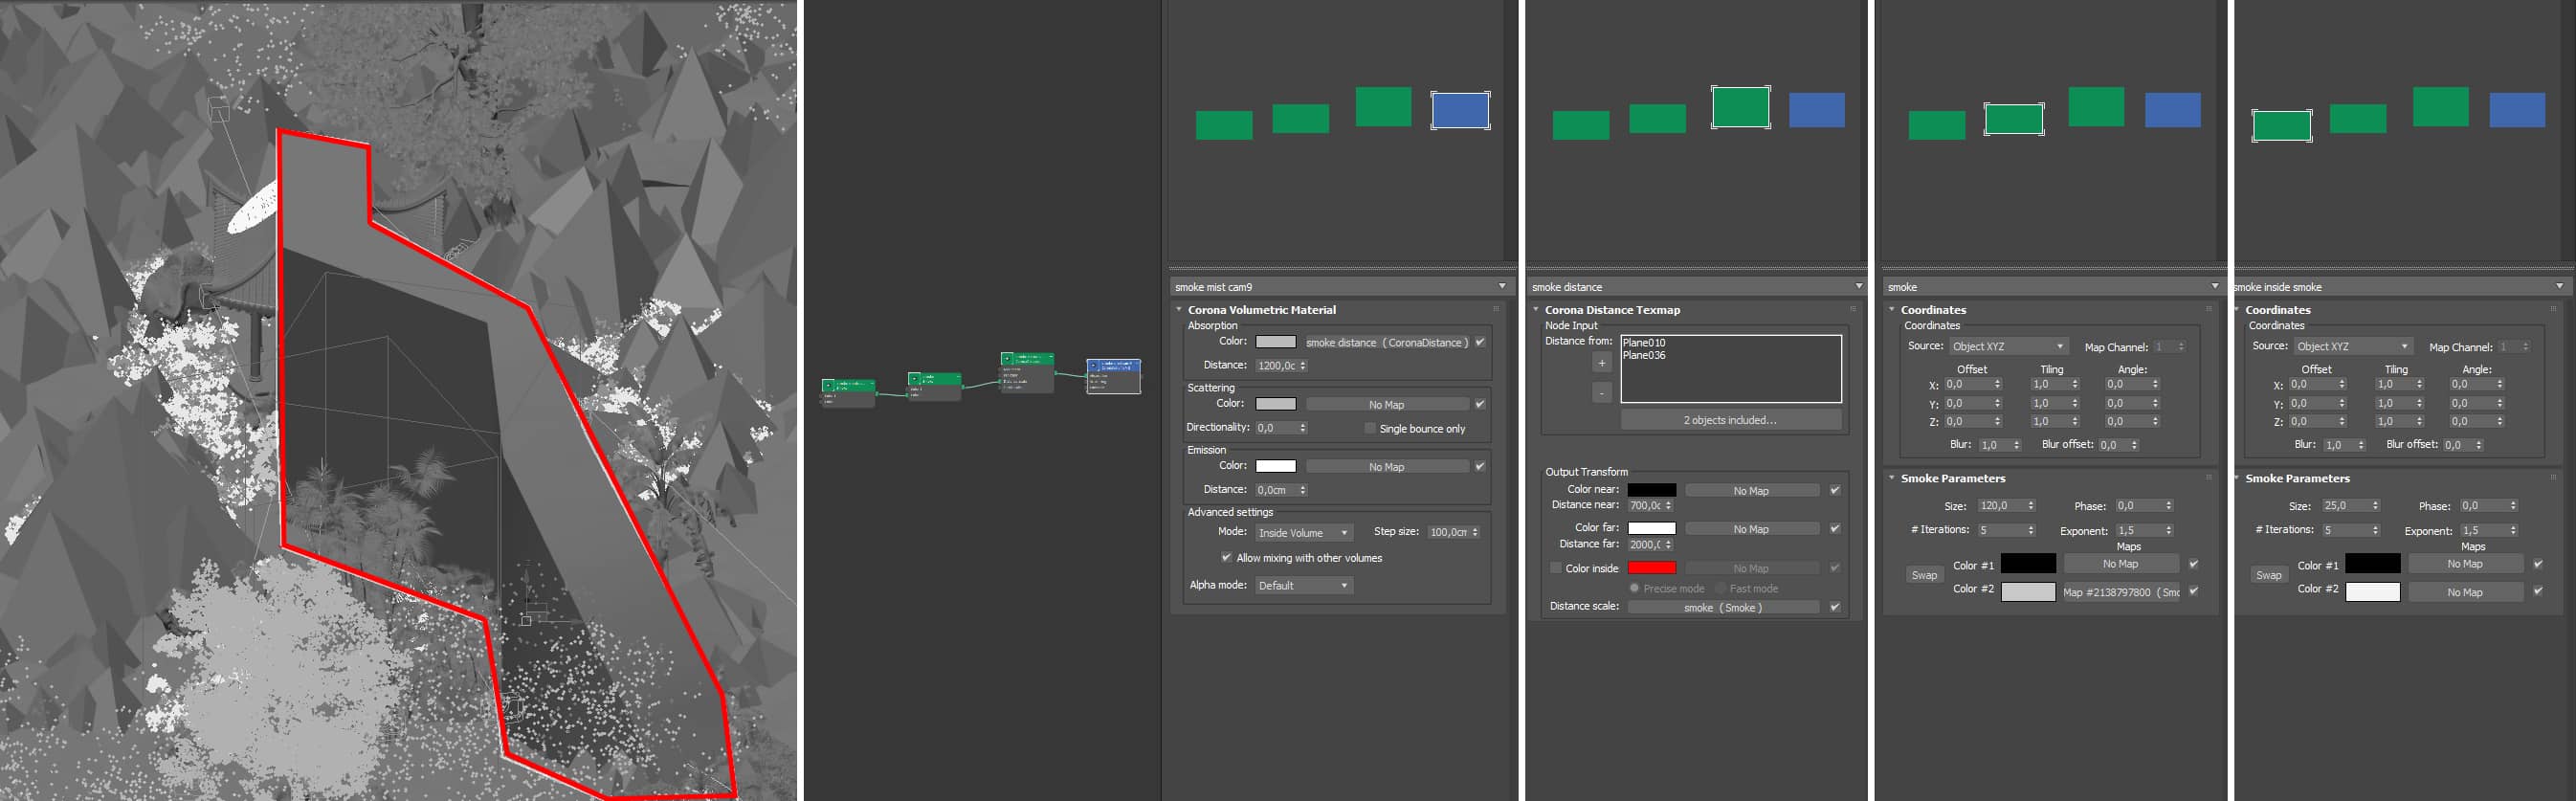2576x801 pixels.
Task: Remove an object with the minus button
Action: pyautogui.click(x=1601, y=393)
